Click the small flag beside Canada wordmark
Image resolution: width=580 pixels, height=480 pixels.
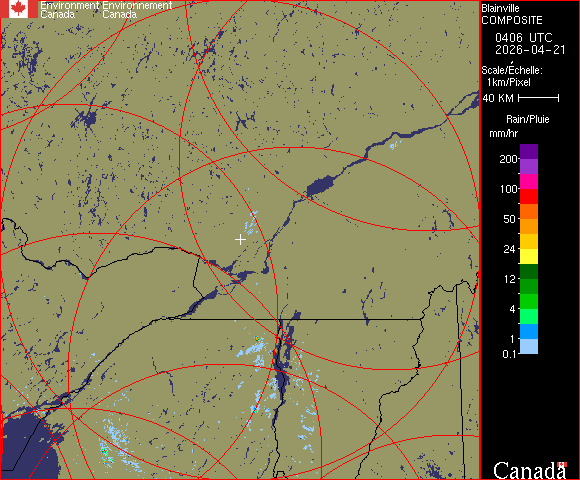(562, 464)
